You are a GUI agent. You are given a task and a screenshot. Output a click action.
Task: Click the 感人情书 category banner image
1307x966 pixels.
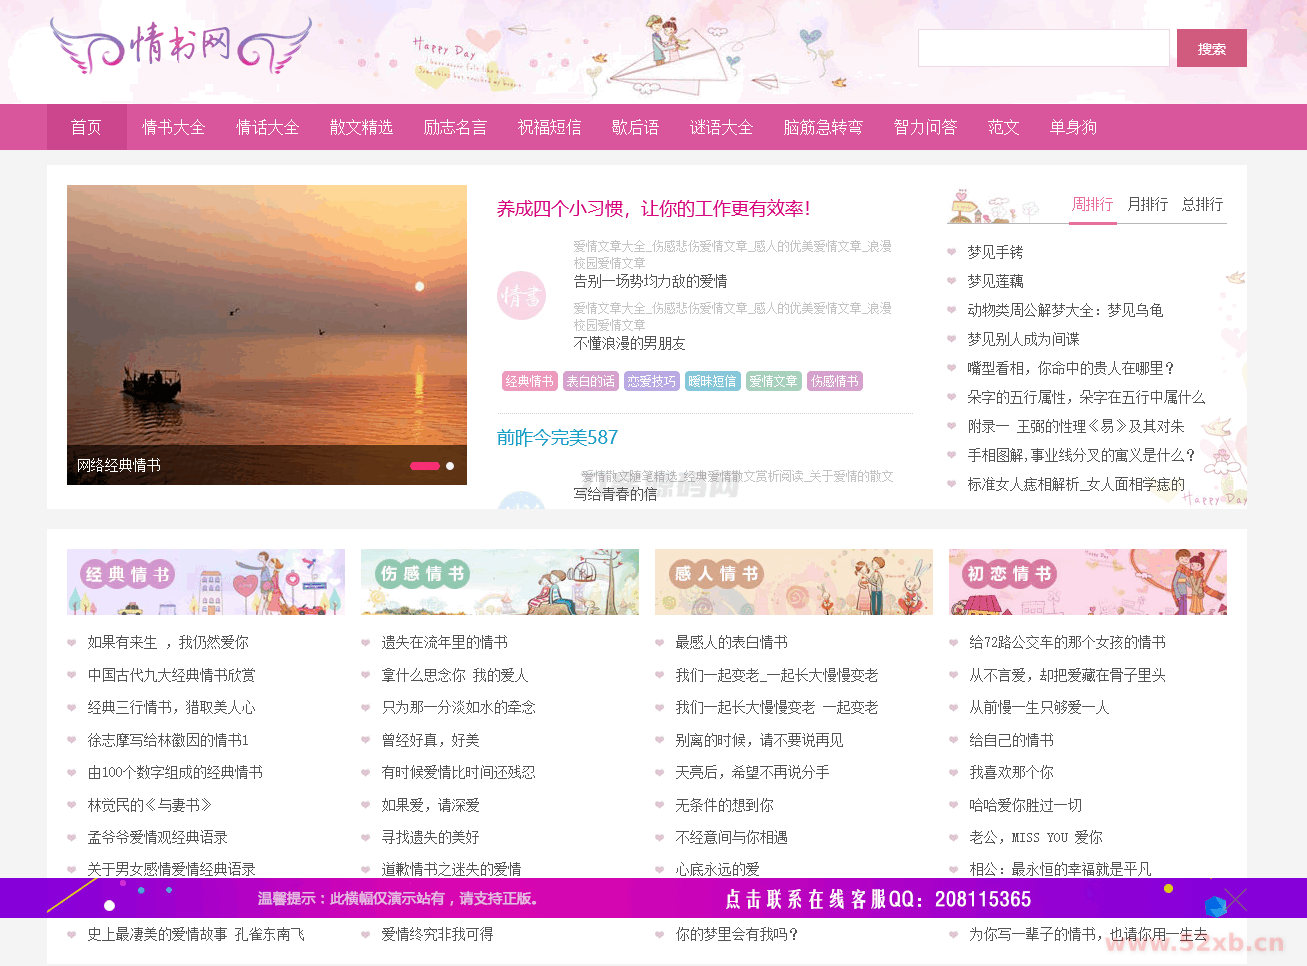(793, 582)
